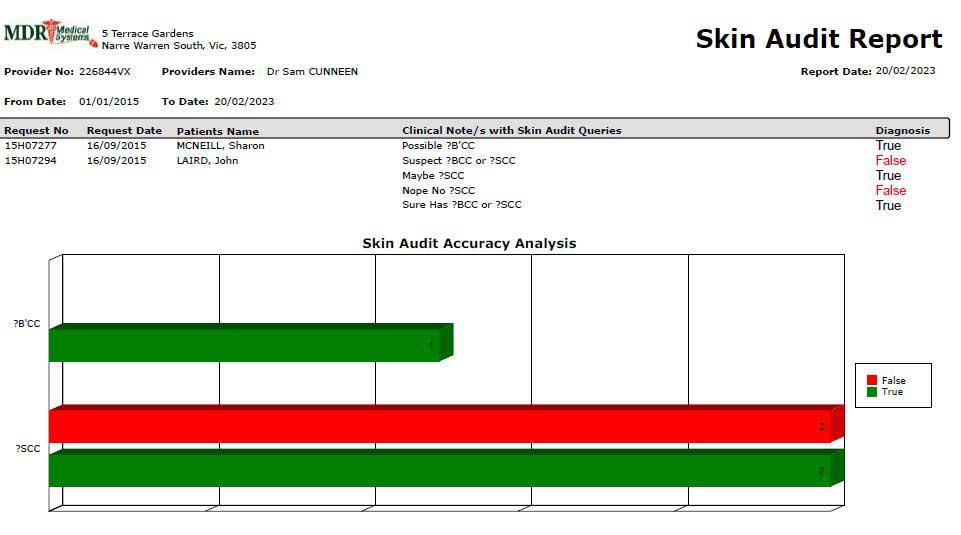The width and height of the screenshot is (961, 535).
Task: Select request number 15H07294
Action: point(31,161)
